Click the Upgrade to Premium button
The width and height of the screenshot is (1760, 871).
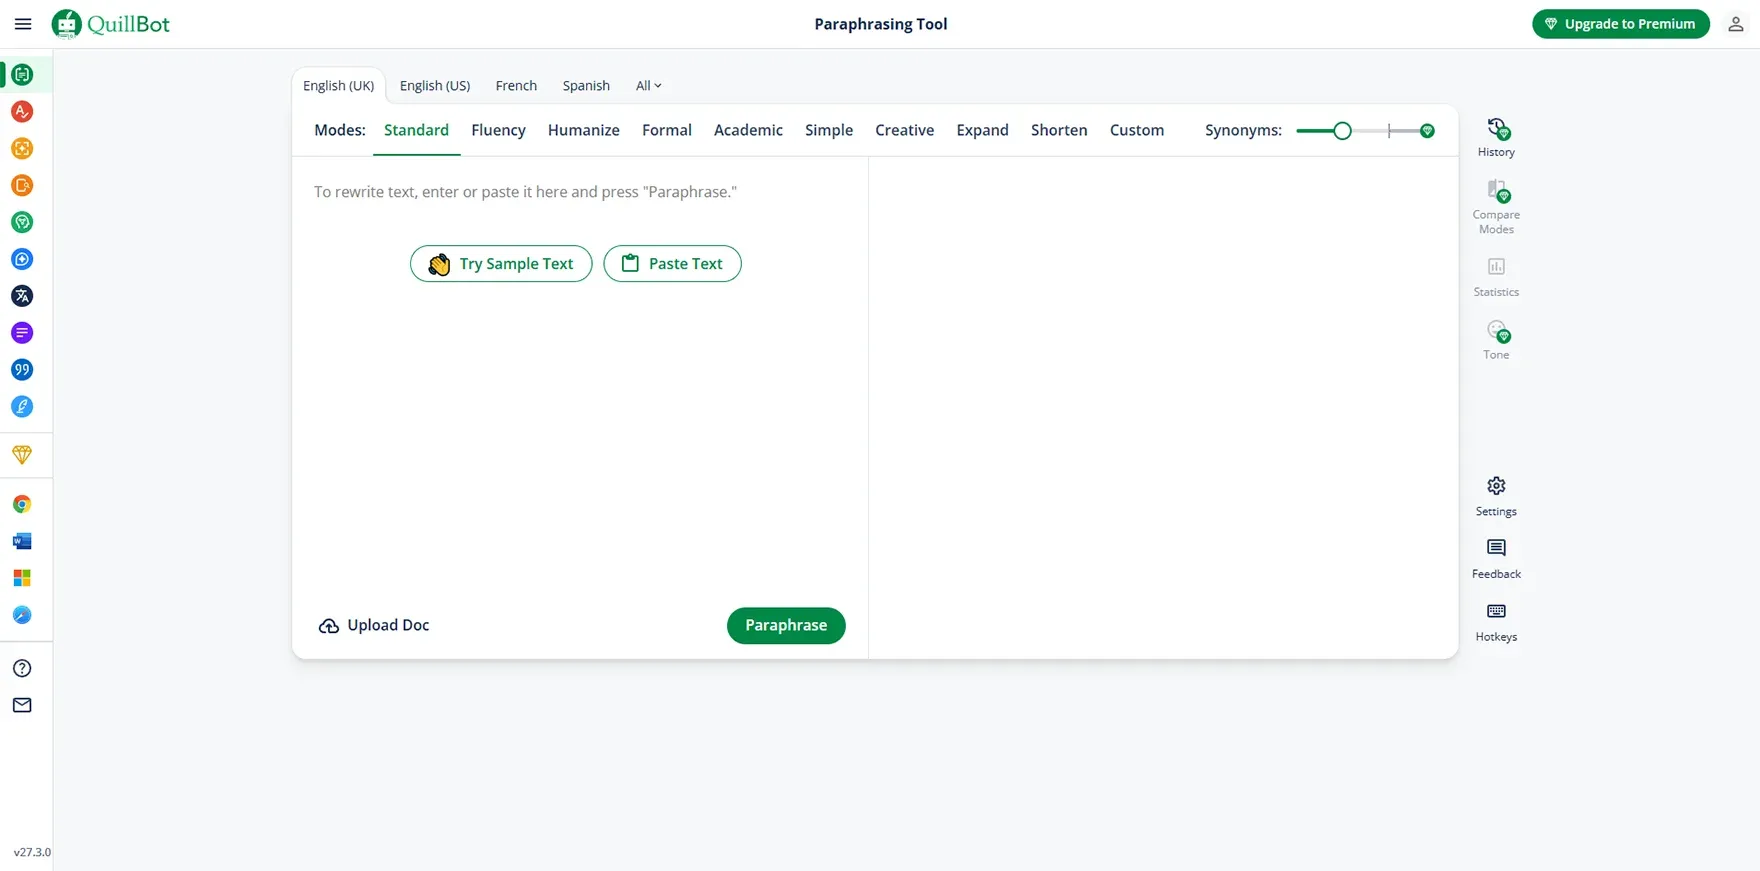click(x=1621, y=24)
